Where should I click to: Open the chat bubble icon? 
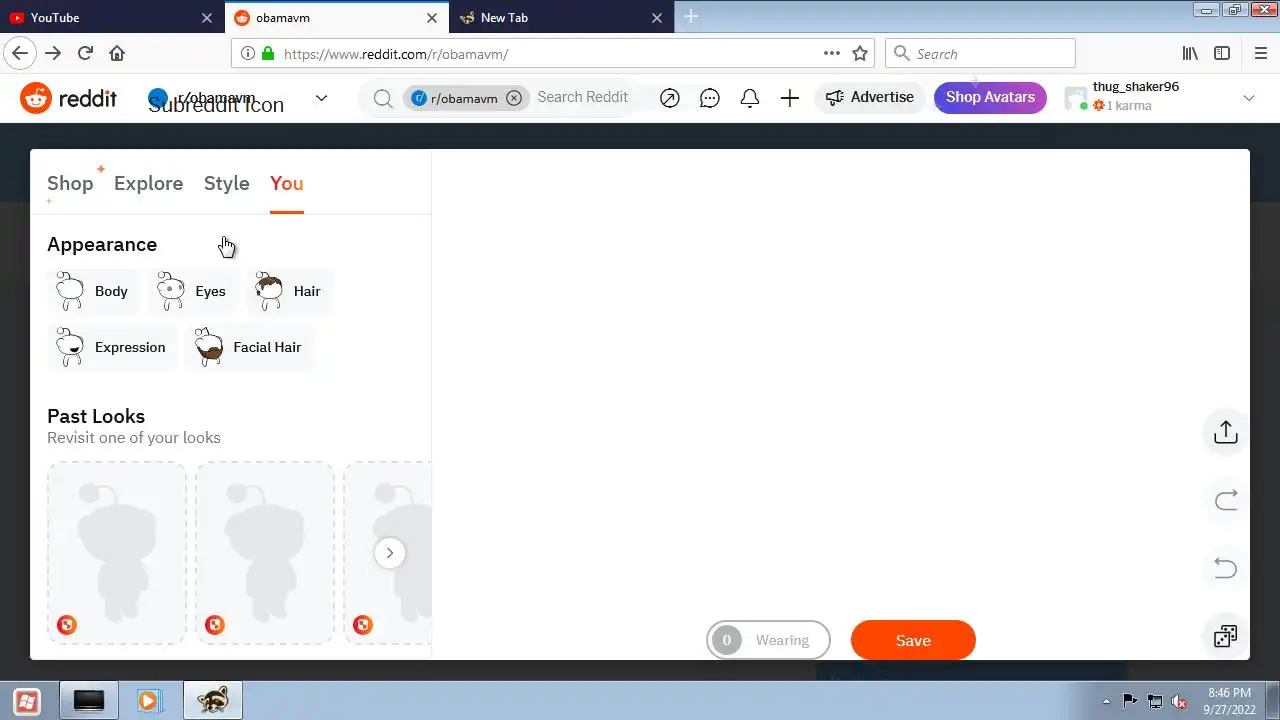710,98
